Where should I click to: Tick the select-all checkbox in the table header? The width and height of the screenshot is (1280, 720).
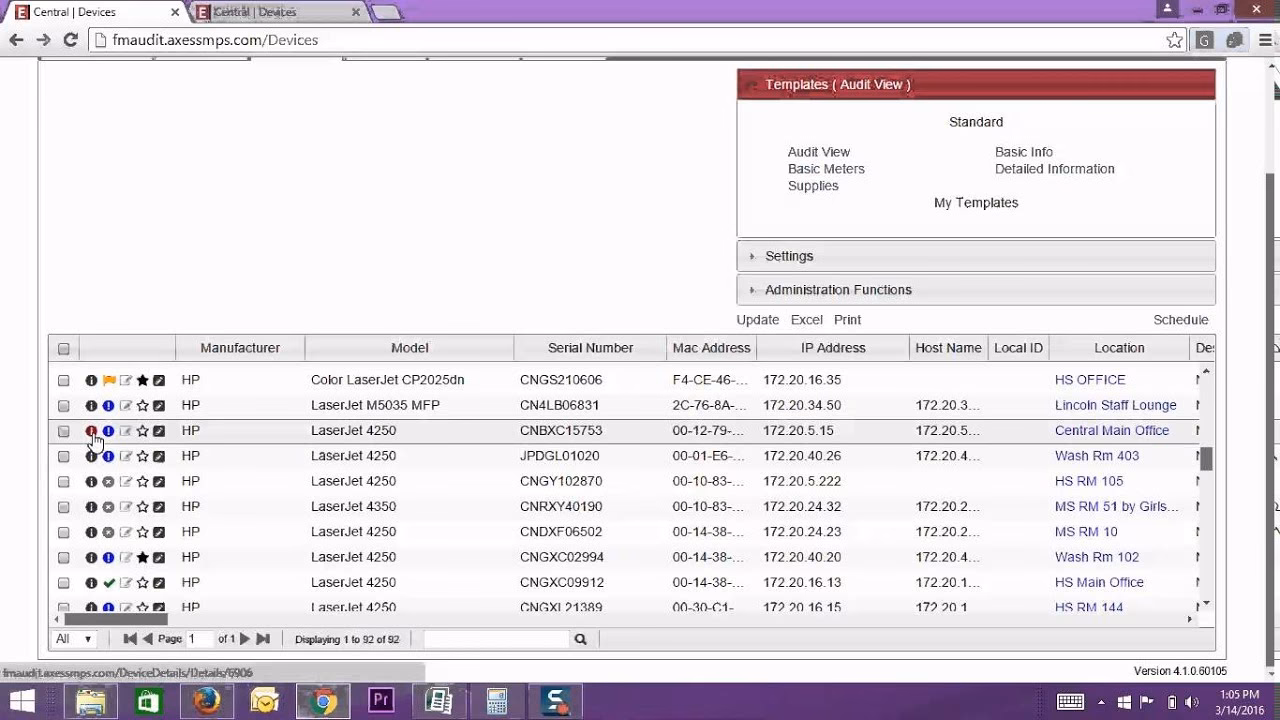click(x=64, y=349)
